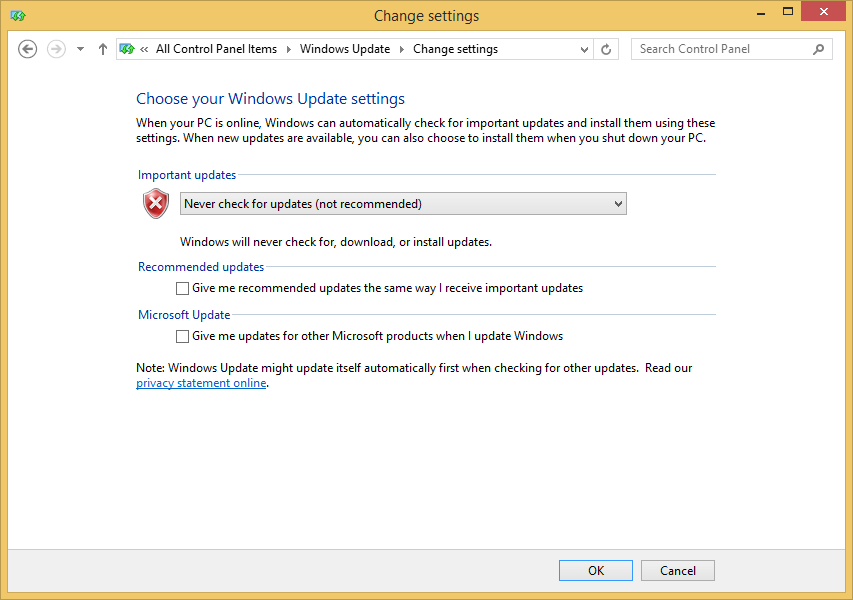Image resolution: width=853 pixels, height=600 pixels.
Task: Focus the Search Control Panel field
Action: pyautogui.click(x=731, y=49)
